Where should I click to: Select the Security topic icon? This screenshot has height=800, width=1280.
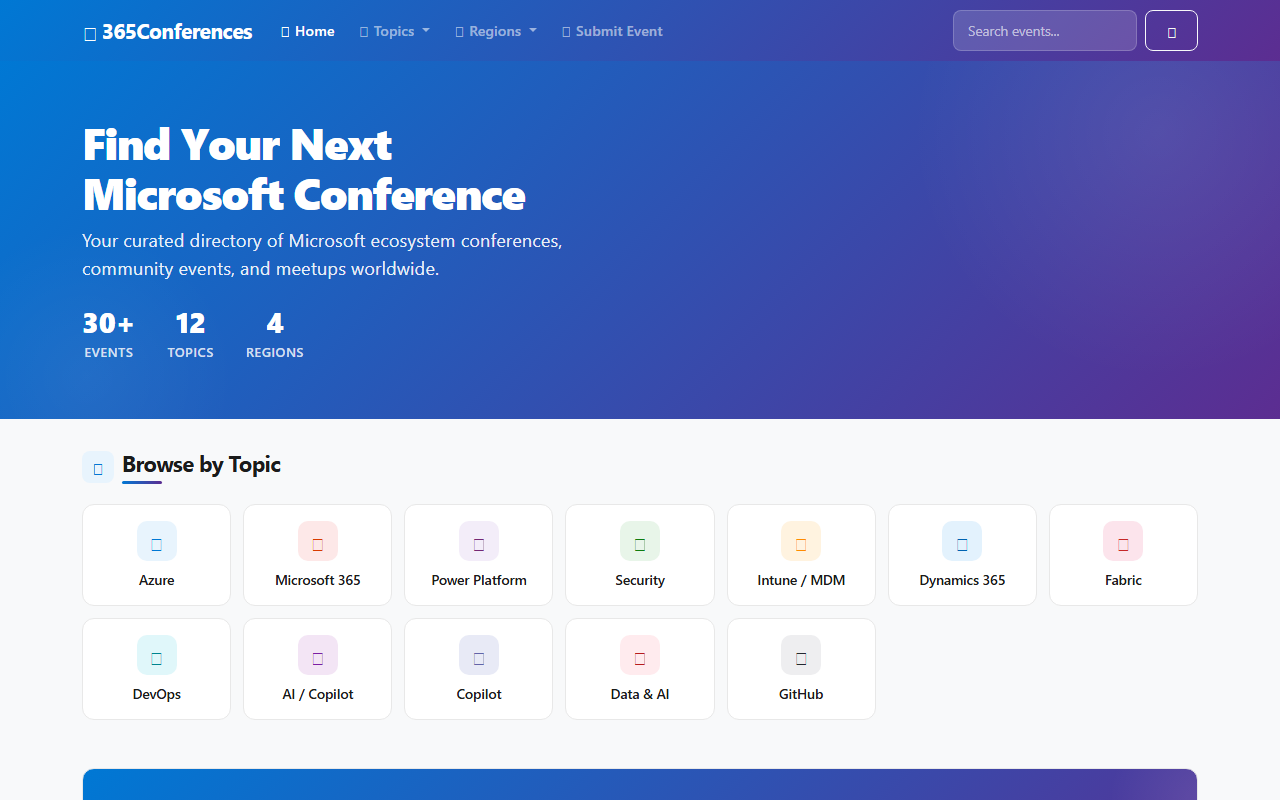click(640, 541)
